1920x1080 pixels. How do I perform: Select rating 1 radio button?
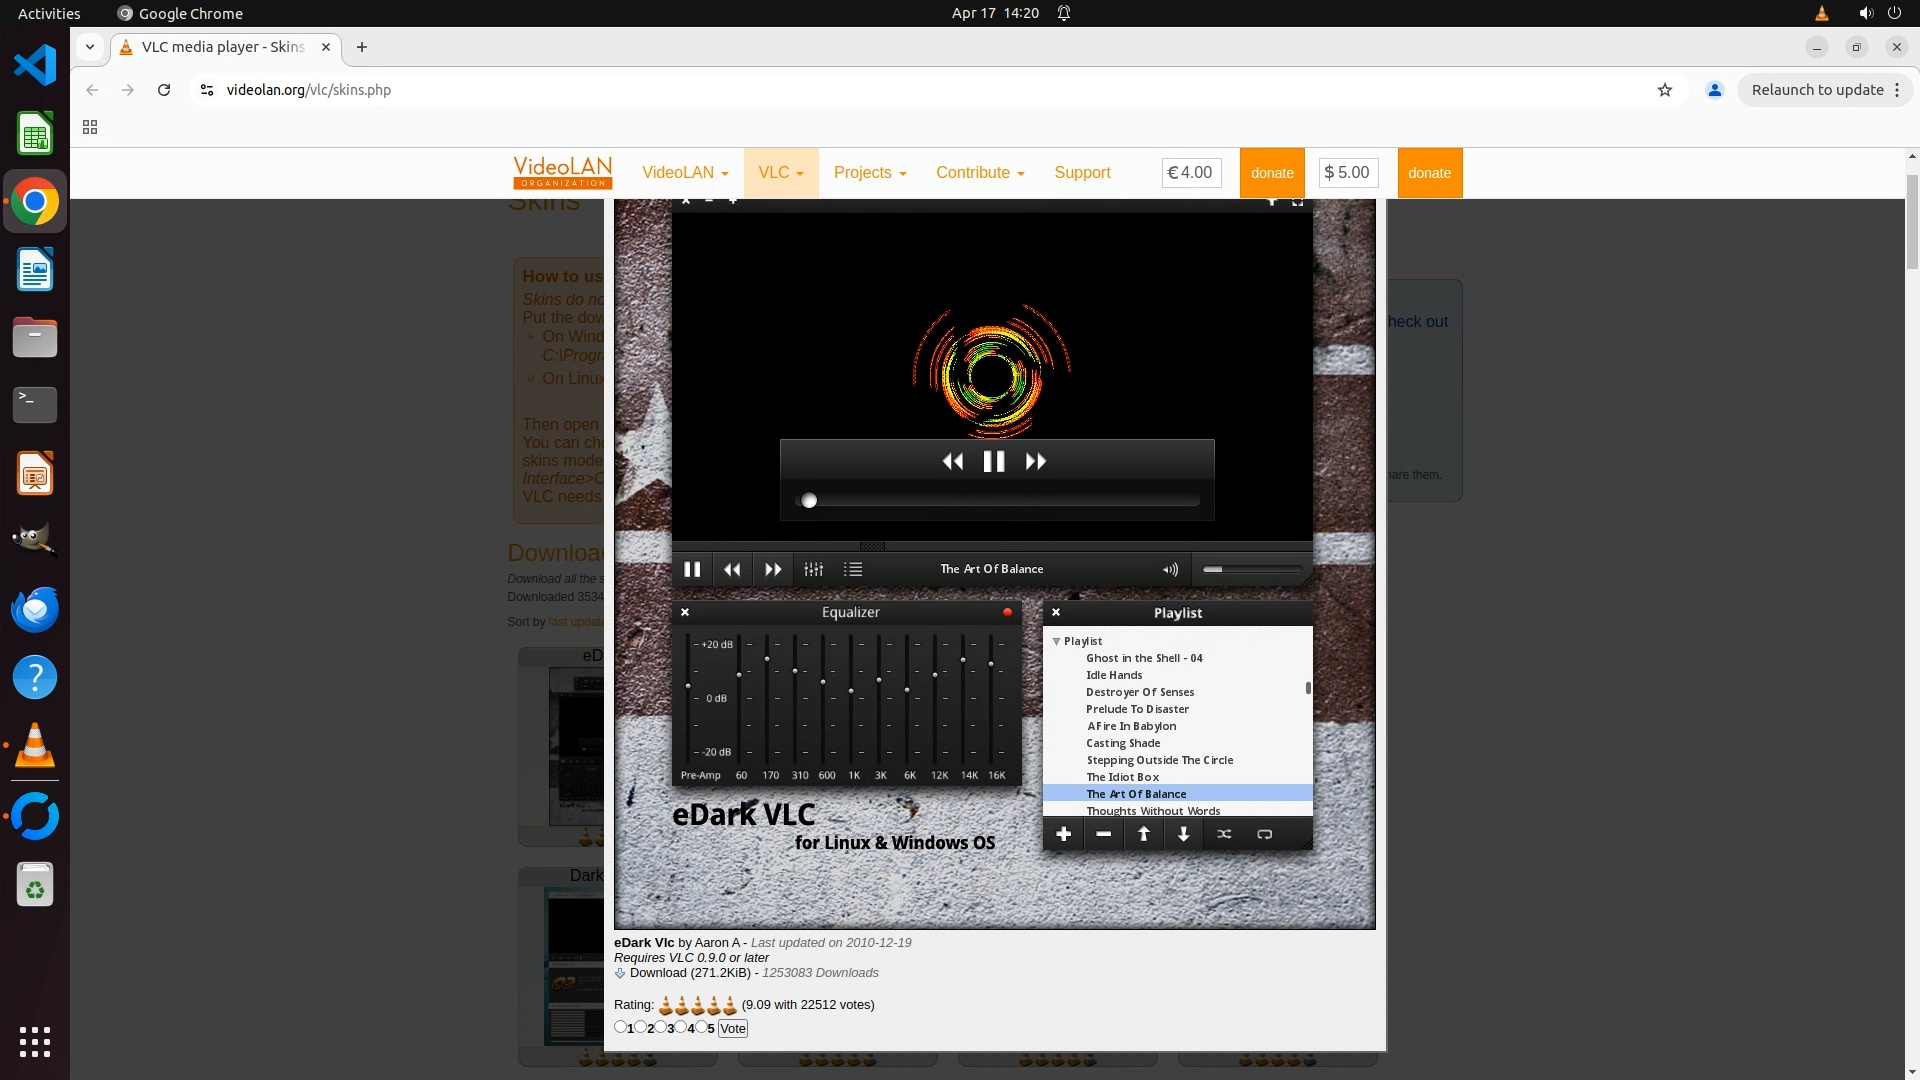pyautogui.click(x=620, y=1027)
